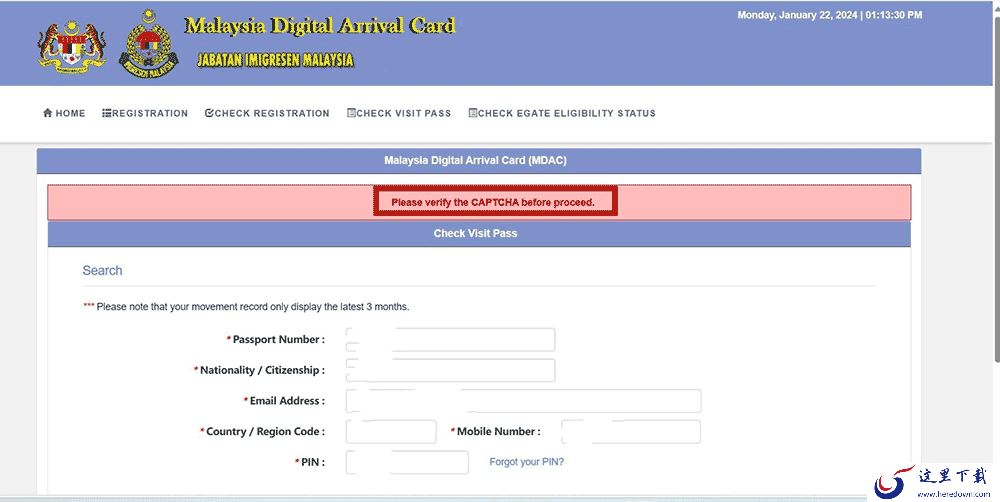Image resolution: width=1000 pixels, height=502 pixels.
Task: Open the Nationality / Citizenship field
Action: point(450,370)
